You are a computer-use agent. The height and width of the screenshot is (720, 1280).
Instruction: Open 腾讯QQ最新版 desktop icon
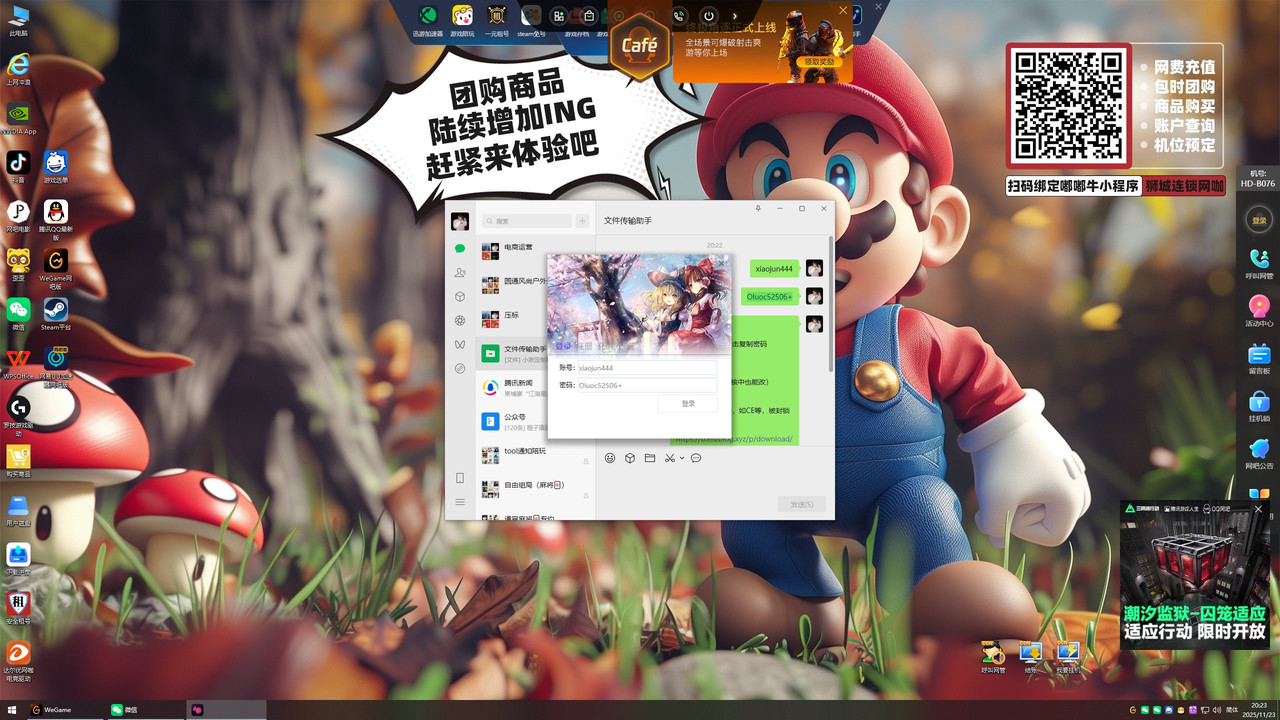tap(56, 219)
